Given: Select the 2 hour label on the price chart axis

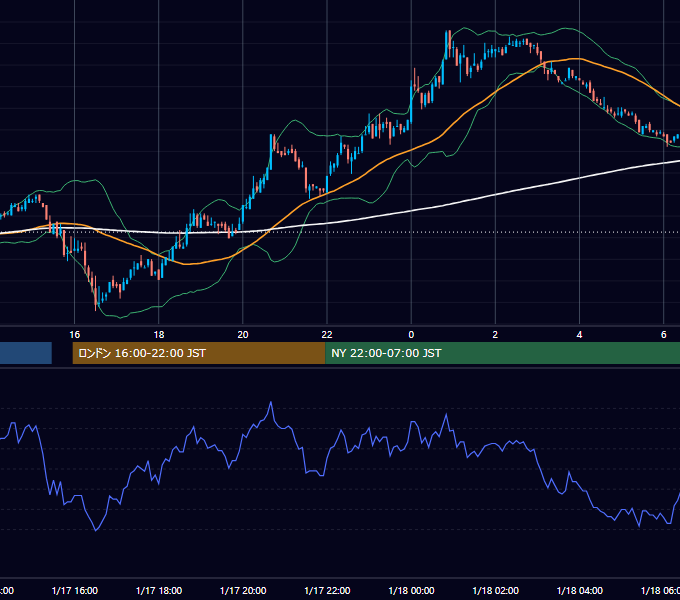Looking at the screenshot, I should pos(495,334).
